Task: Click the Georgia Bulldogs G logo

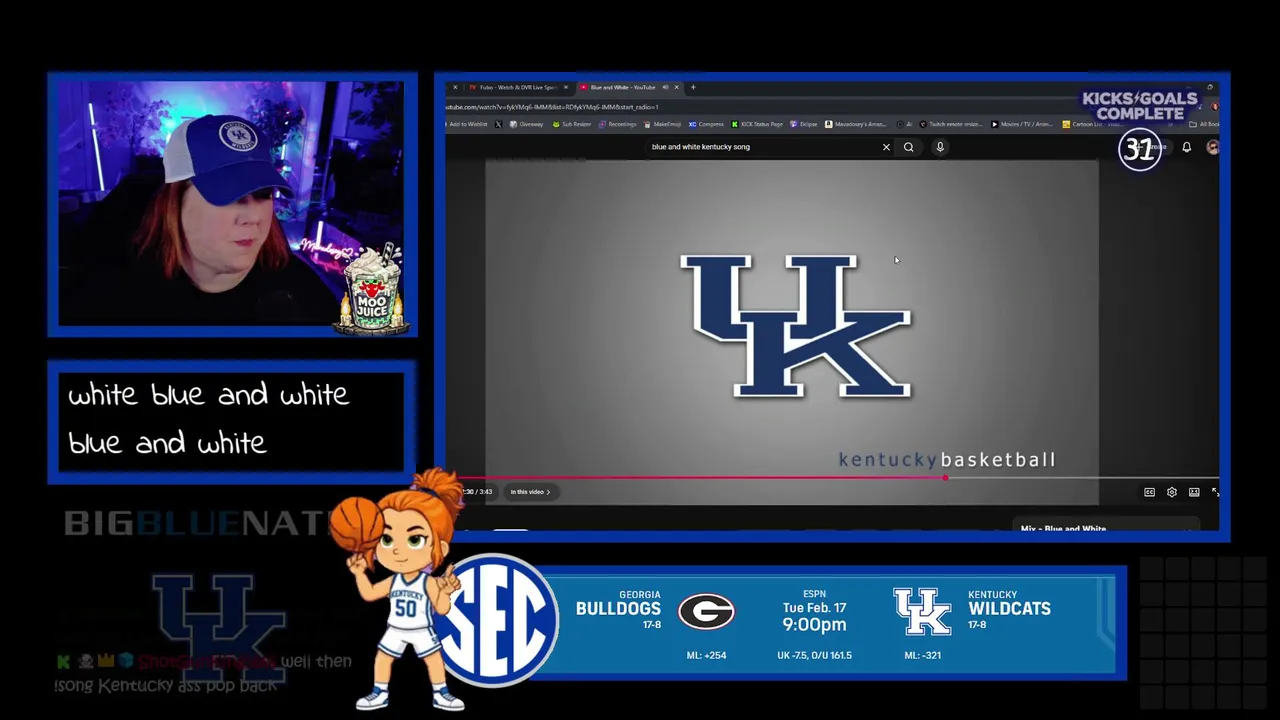Action: pos(706,611)
